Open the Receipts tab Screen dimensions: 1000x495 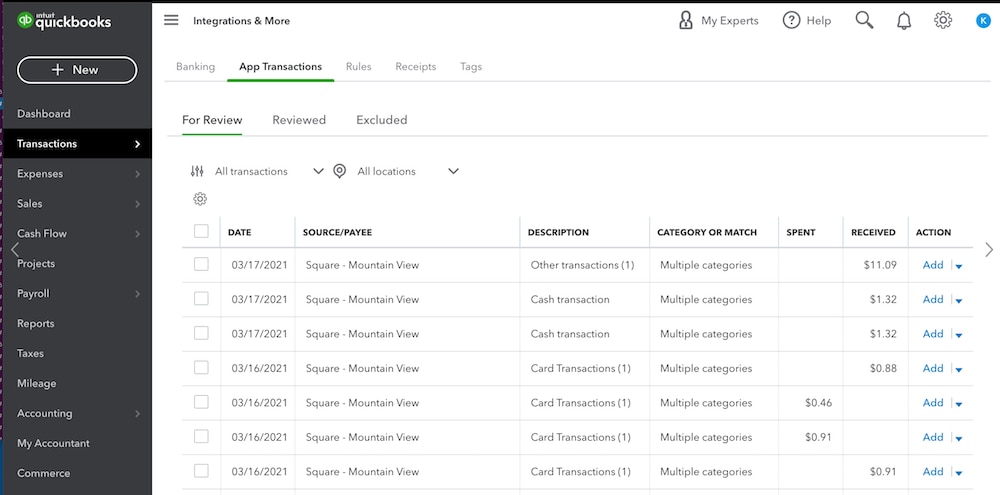click(416, 66)
